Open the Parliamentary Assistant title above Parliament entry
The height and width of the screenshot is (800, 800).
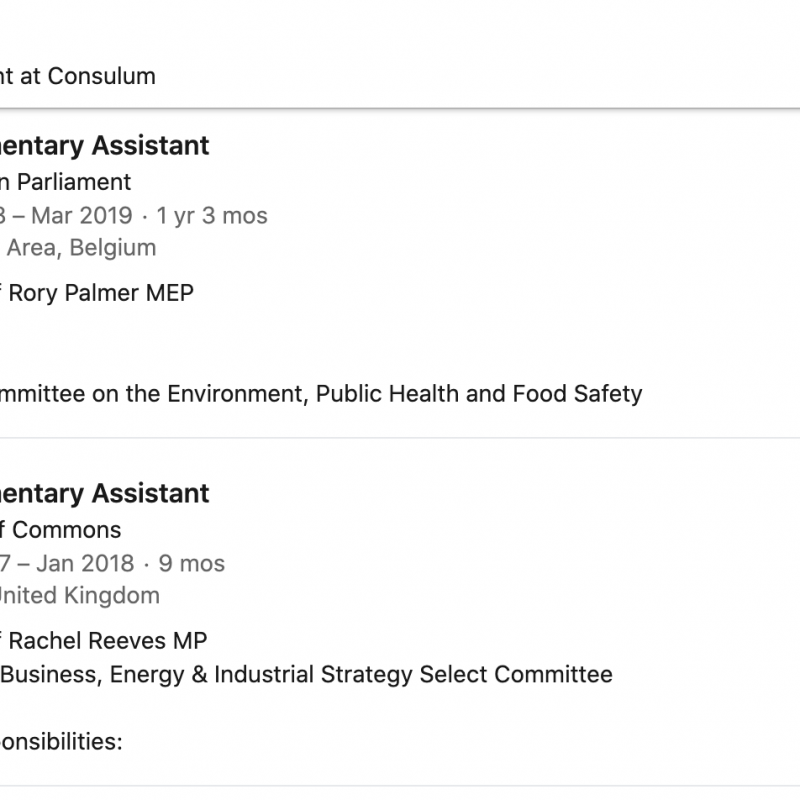104,146
